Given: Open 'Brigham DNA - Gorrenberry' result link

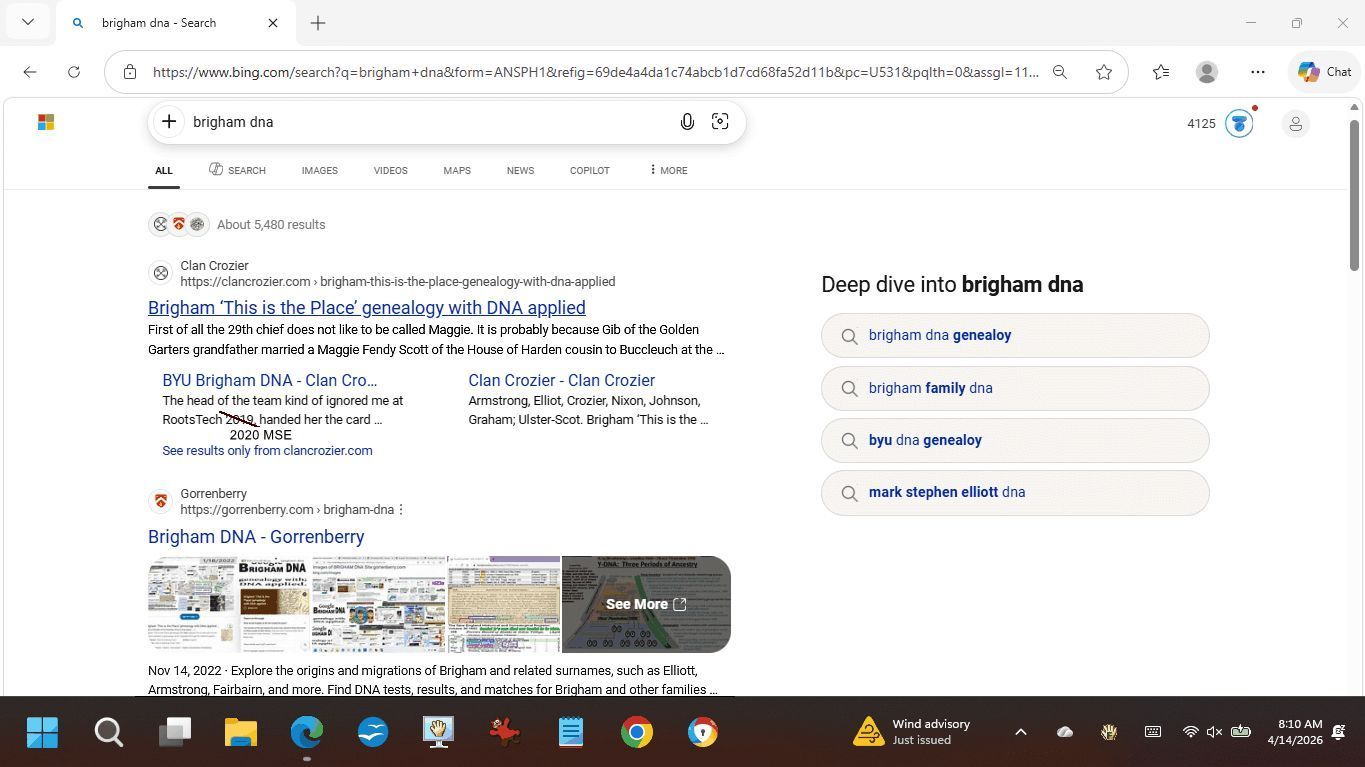Looking at the screenshot, I should click(256, 537).
